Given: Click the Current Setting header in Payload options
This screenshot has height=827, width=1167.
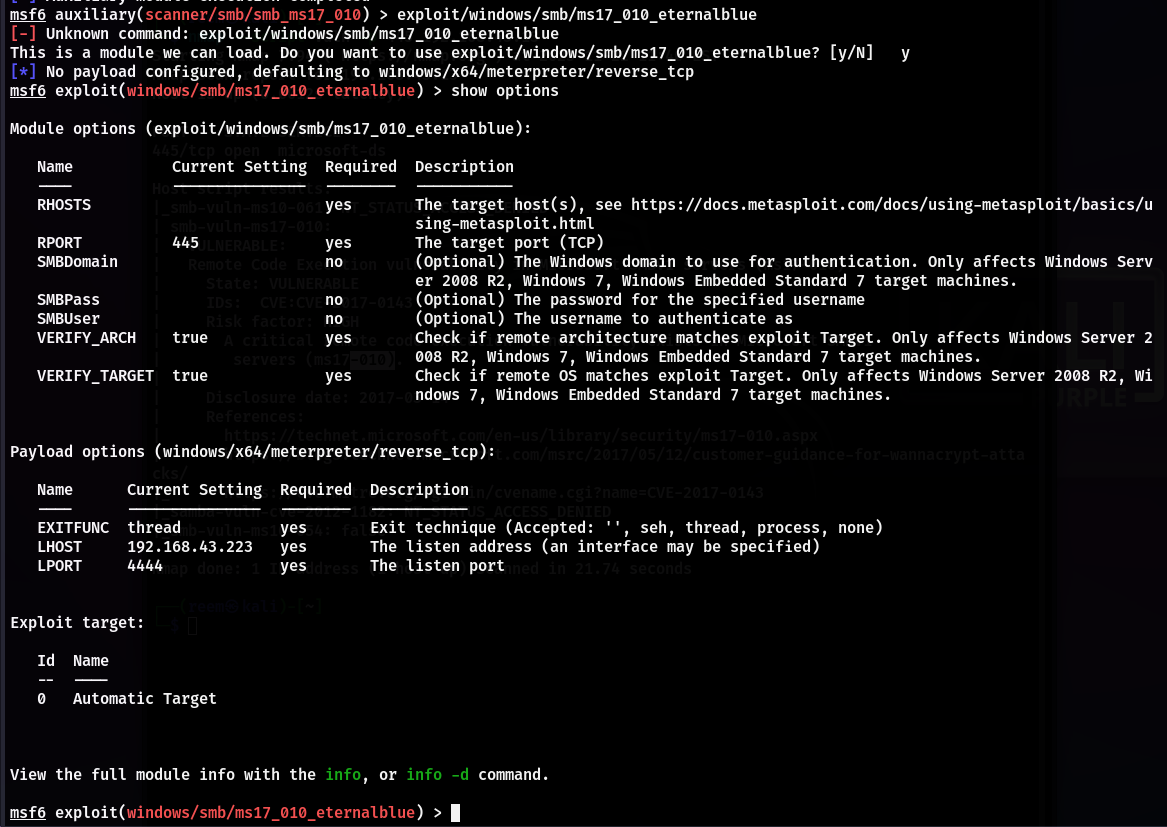Looking at the screenshot, I should pyautogui.click(x=194, y=490).
